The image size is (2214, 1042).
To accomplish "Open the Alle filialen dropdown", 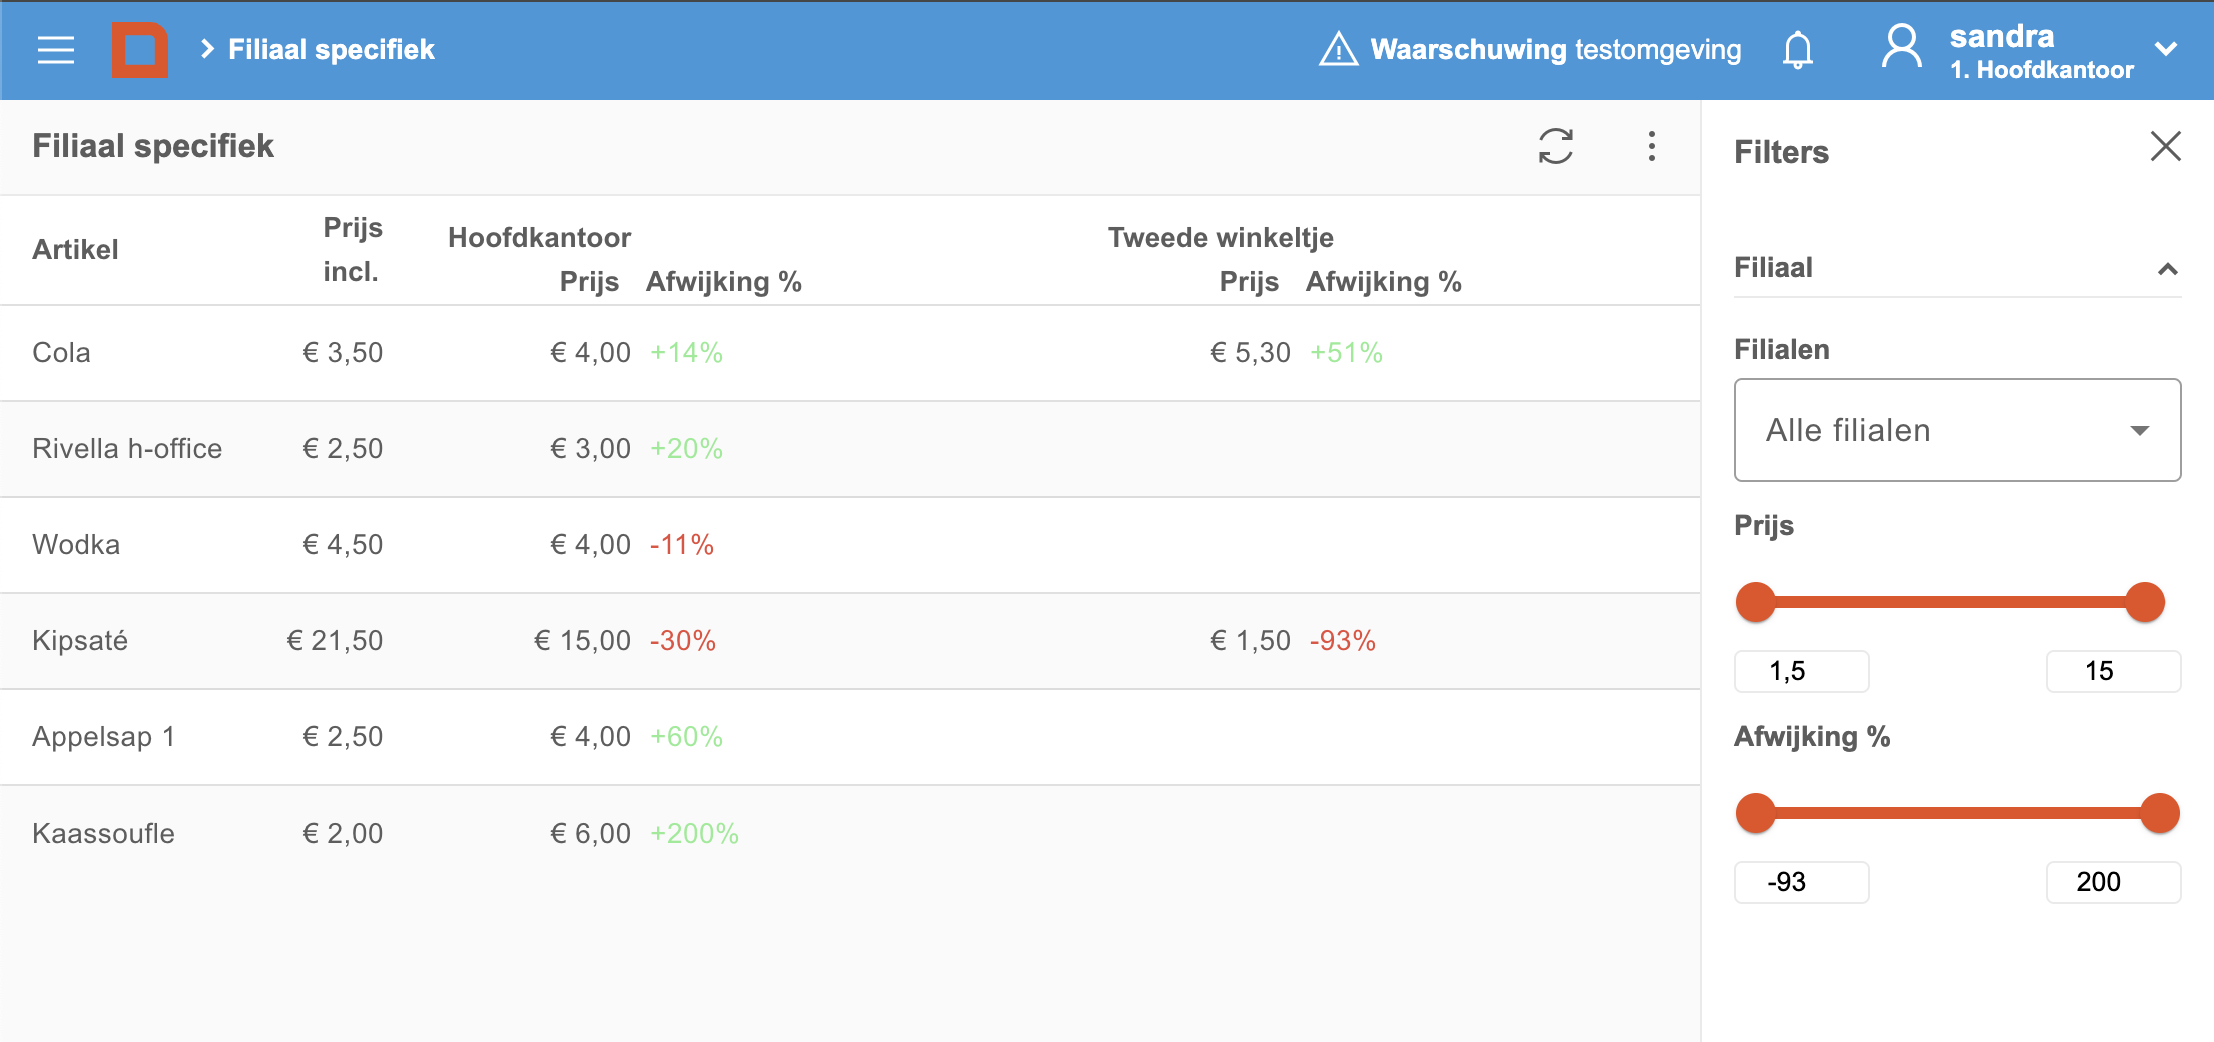I will click(1957, 430).
